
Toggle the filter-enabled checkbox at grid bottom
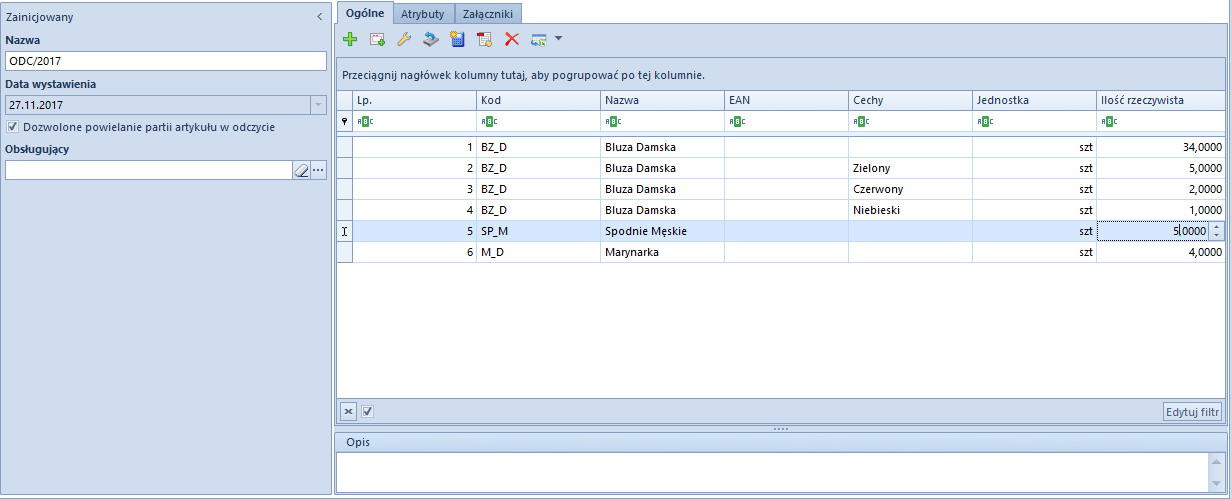tap(367, 411)
